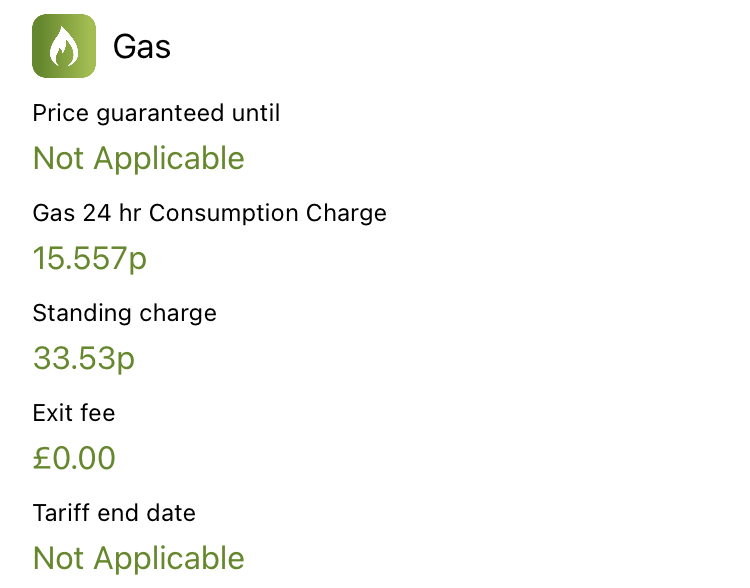Click Not Applicable under Price guaranteed until
750x588 pixels.
coord(138,158)
